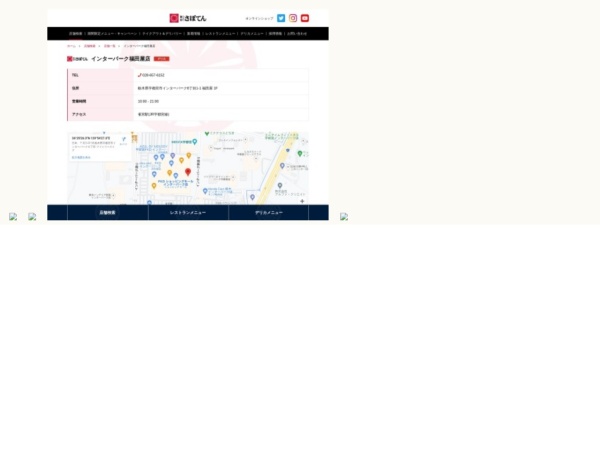Image resolution: width=600 pixels, height=450 pixels.
Task: Click the teal pin at map top center
Action: coord(194,142)
